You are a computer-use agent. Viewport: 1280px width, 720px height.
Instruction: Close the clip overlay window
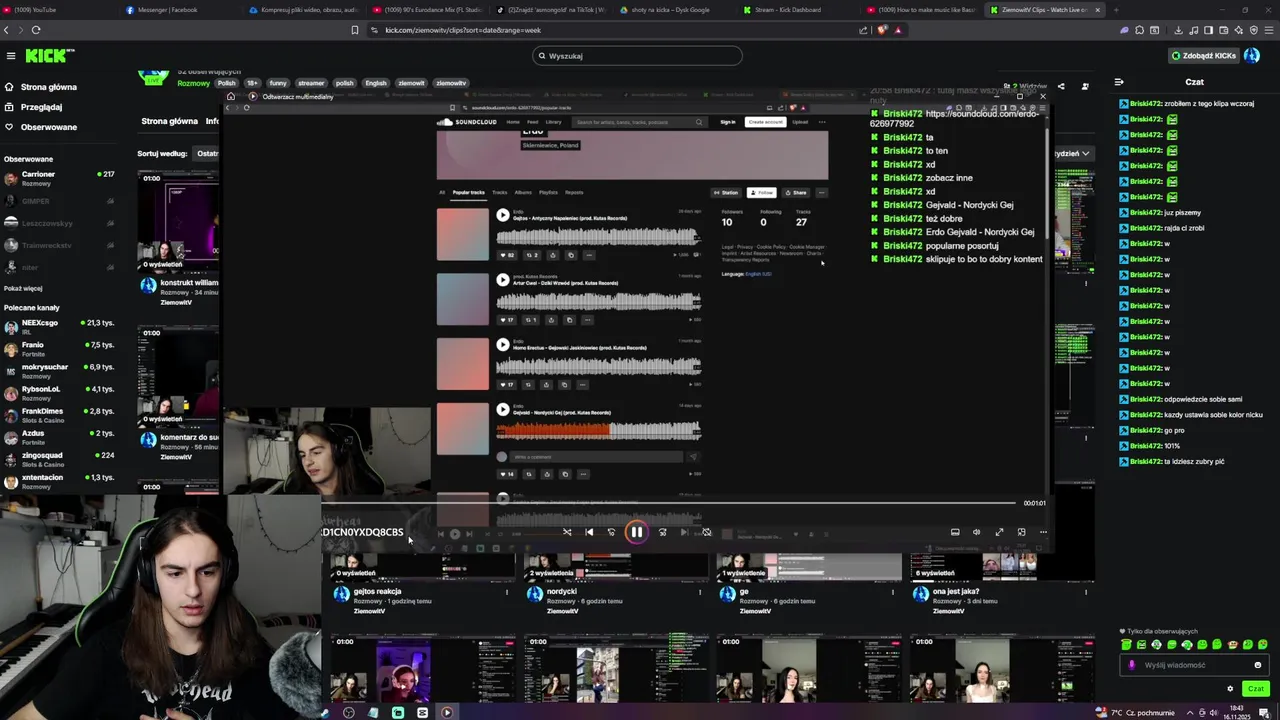point(1043,97)
